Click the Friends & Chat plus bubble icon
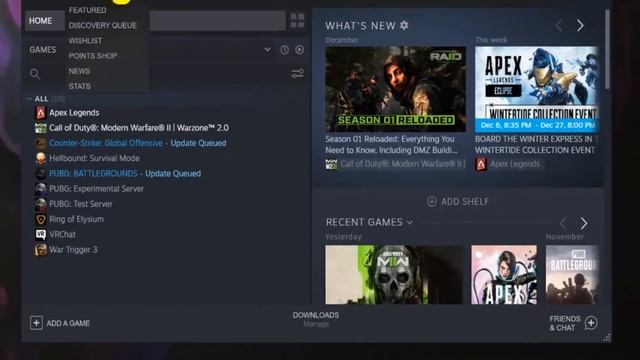Screen dimensions: 640x360 coord(591,323)
